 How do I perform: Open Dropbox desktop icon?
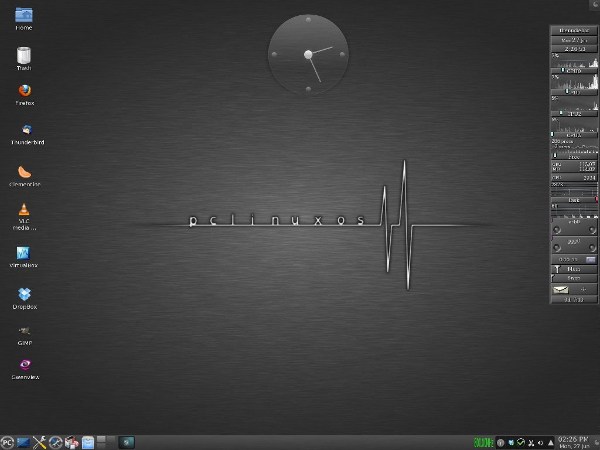click(23, 294)
